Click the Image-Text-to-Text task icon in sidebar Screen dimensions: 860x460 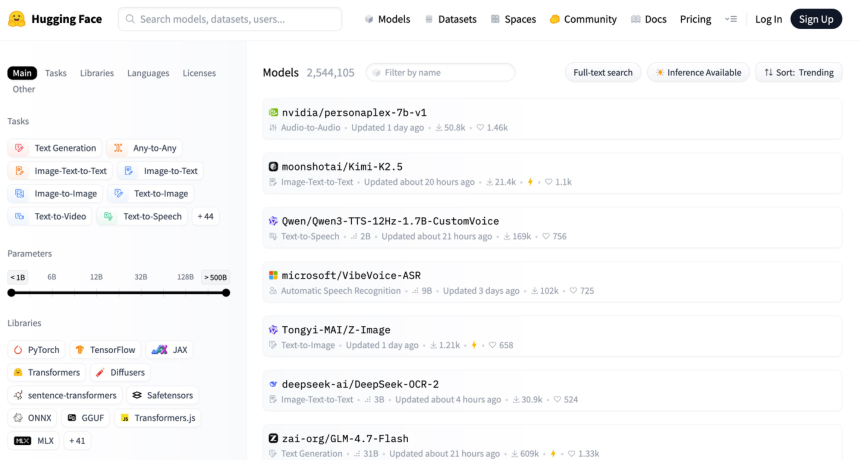(19, 171)
